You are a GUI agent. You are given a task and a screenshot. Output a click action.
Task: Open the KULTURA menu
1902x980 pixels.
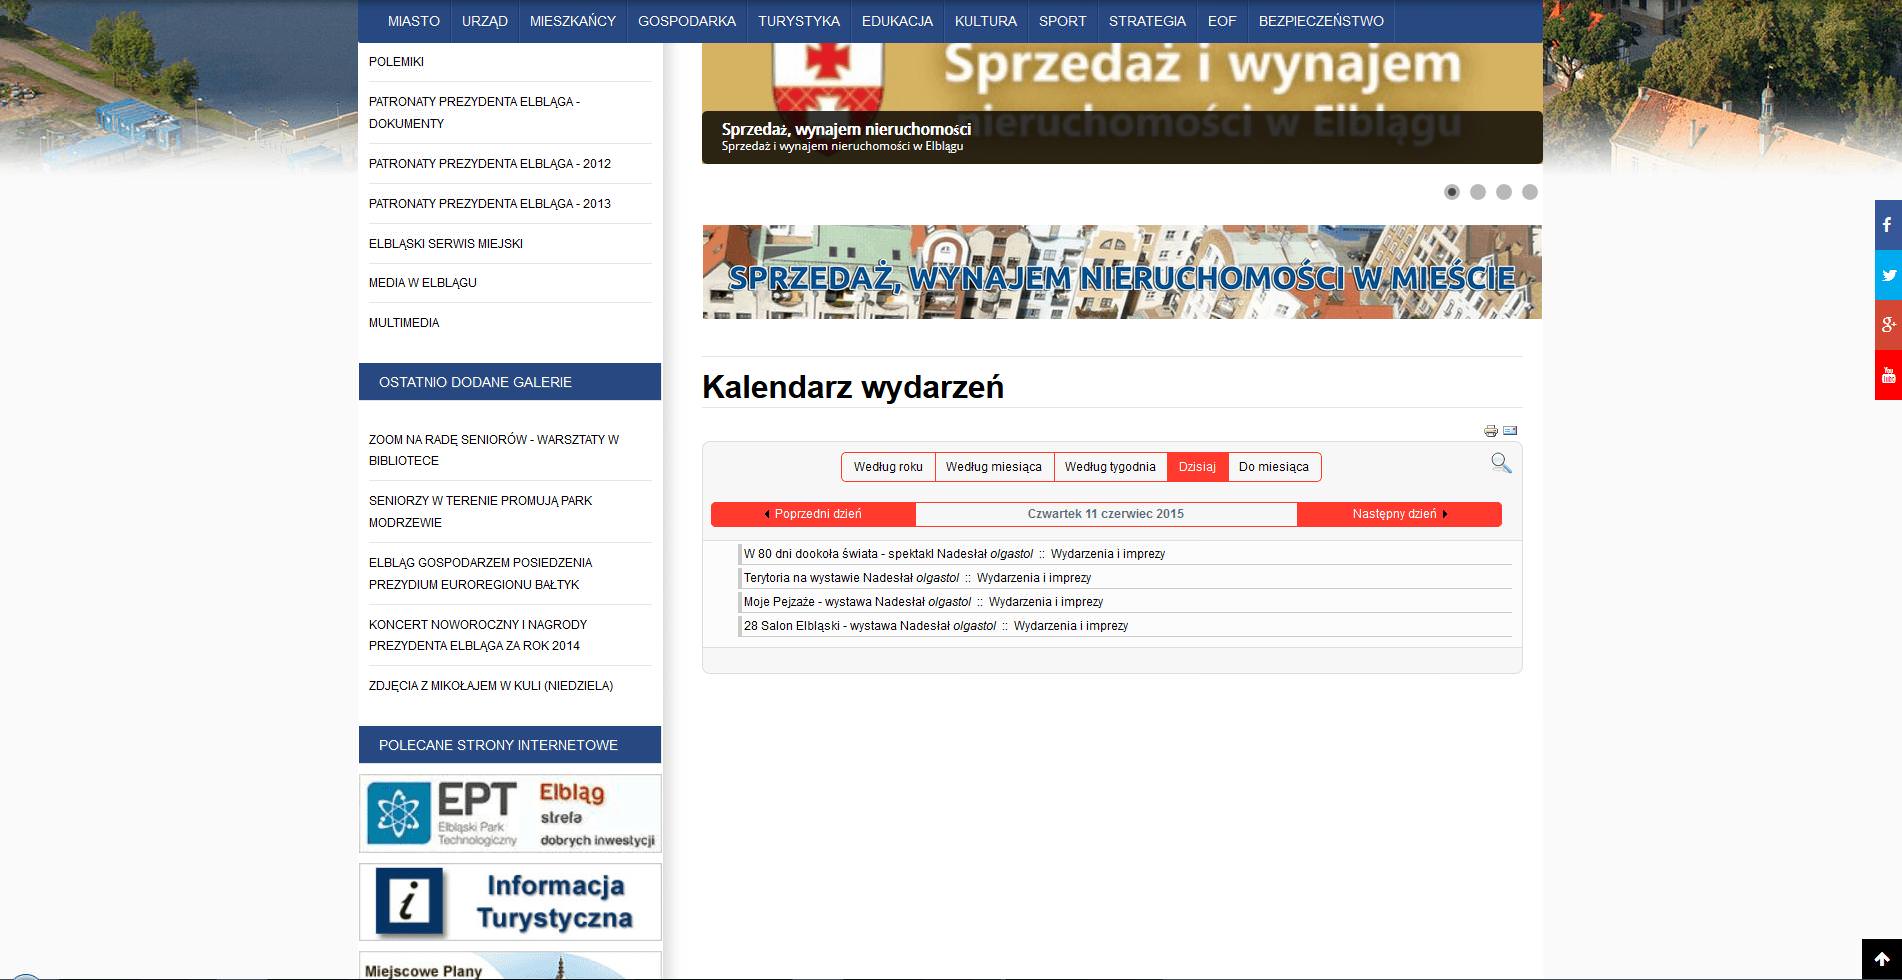click(x=985, y=20)
